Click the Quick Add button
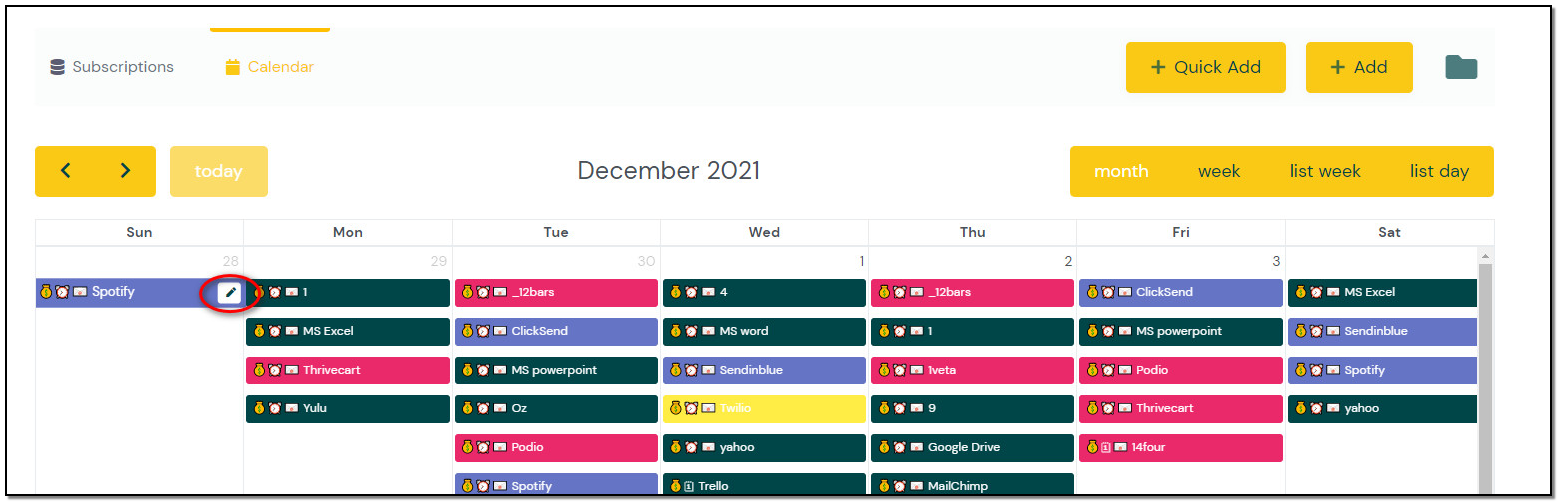This screenshot has height=502, width=1558. tap(1206, 67)
